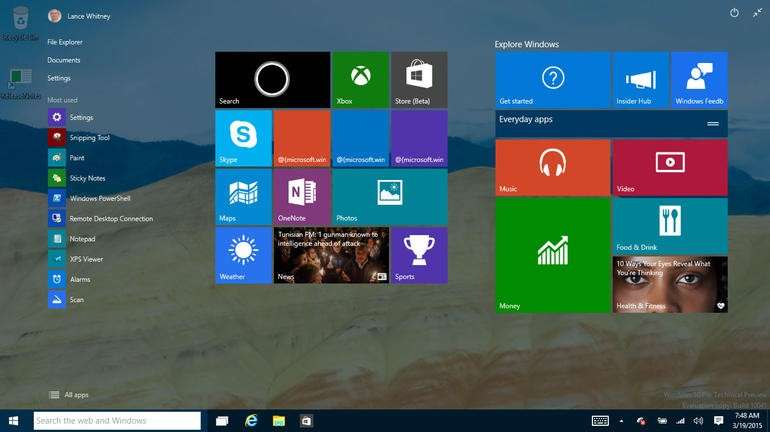Screen dimensions: 770x432
Task: Open Settings link below Documents
Action: (x=59, y=78)
